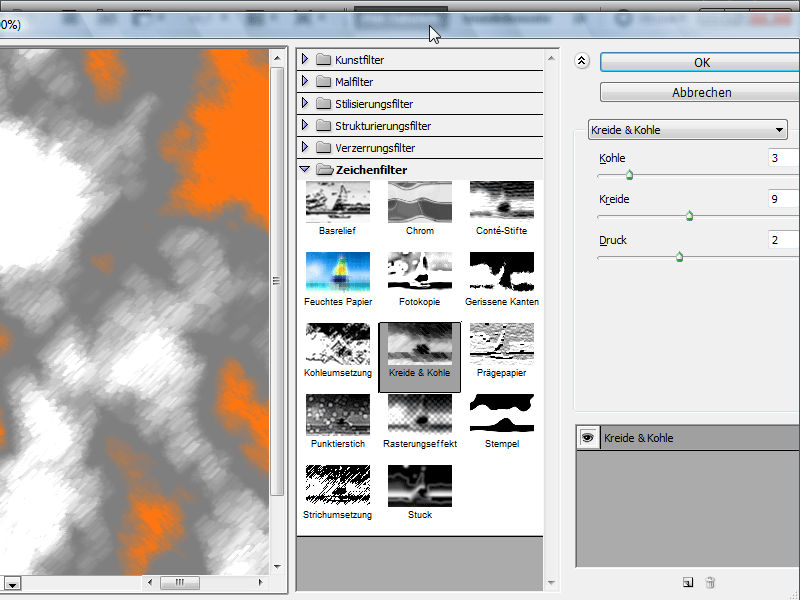Click preview vertical scrollbar up arrow
The image size is (800, 600).
[x=277, y=58]
